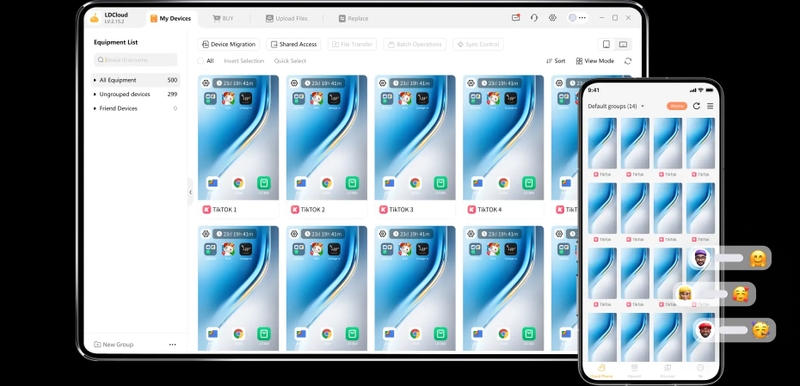Screen dimensions: 800x386
Task: Click the 299 count beside Ungrouped devices
Action: point(172,94)
